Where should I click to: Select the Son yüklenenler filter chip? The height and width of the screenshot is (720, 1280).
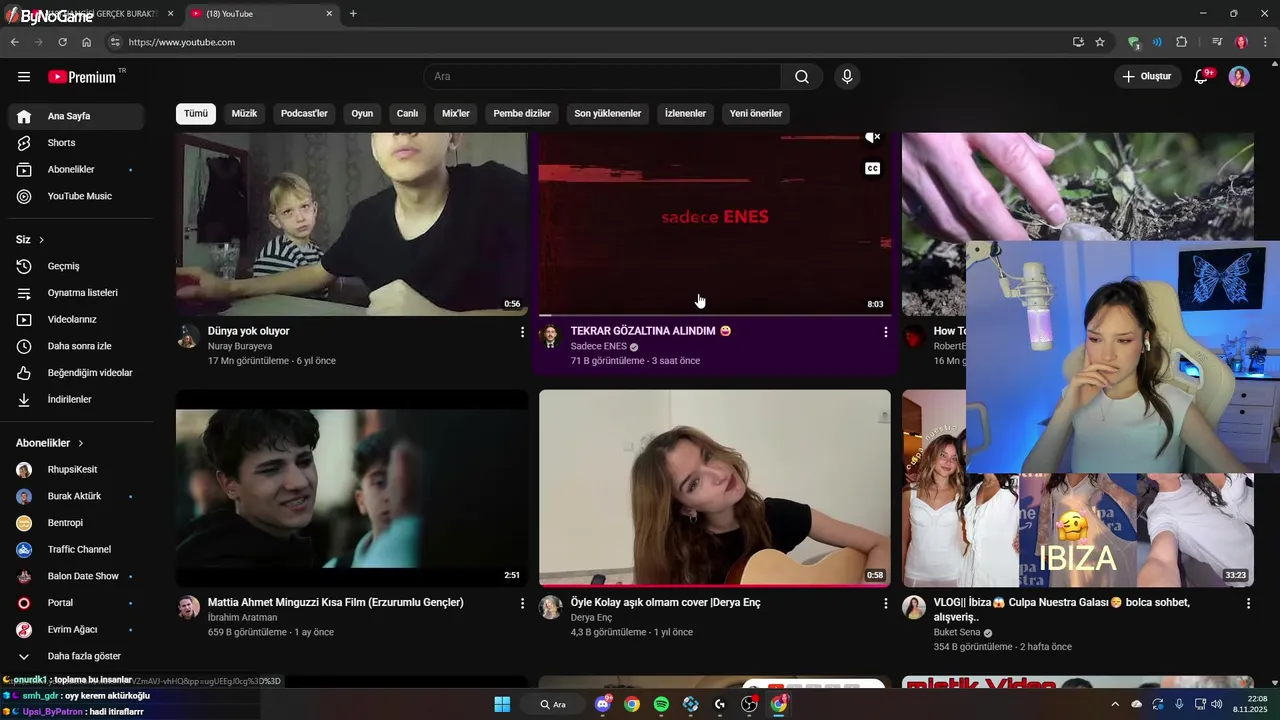(x=608, y=113)
